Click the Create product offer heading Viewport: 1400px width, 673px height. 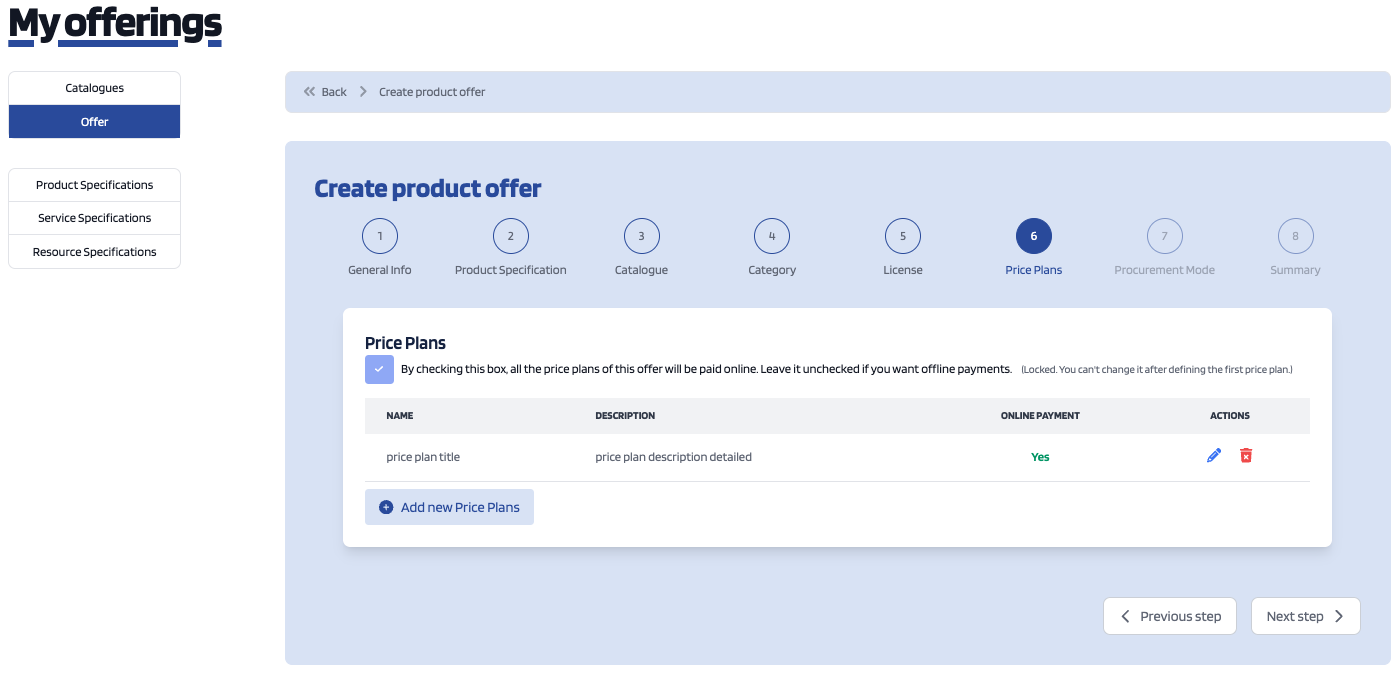click(428, 189)
